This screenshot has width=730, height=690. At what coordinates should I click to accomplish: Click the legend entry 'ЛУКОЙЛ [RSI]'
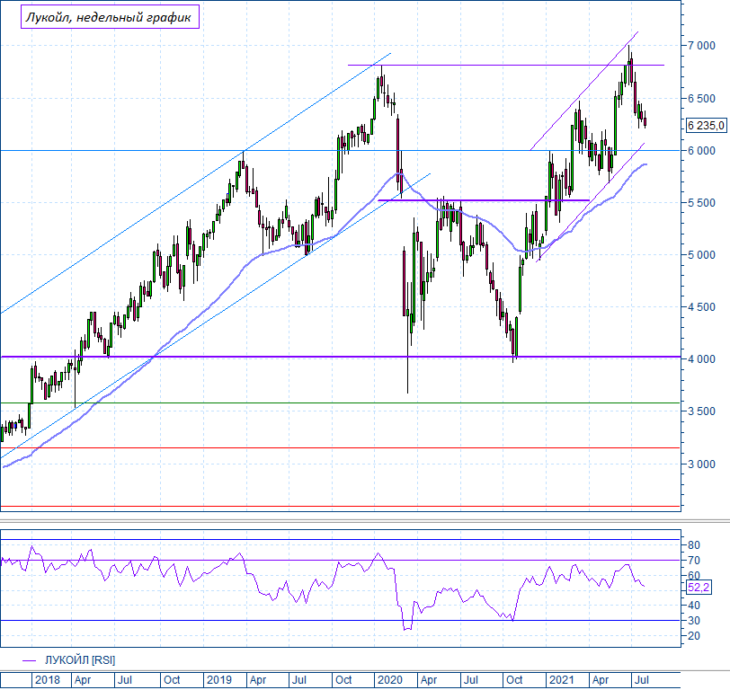pos(80,660)
